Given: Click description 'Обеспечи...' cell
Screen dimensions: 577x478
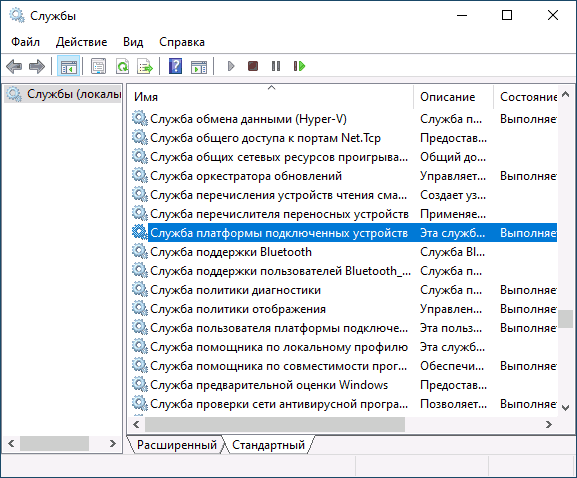Looking at the screenshot, I should point(452,366).
